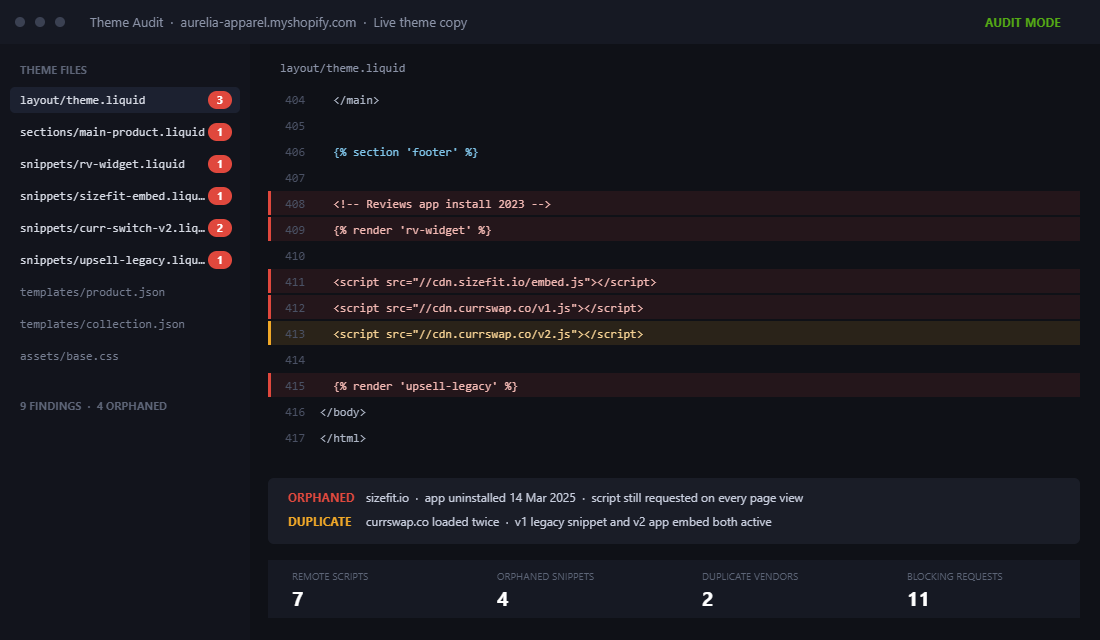Click the sizefit.io app uninstalled message

point(584,498)
